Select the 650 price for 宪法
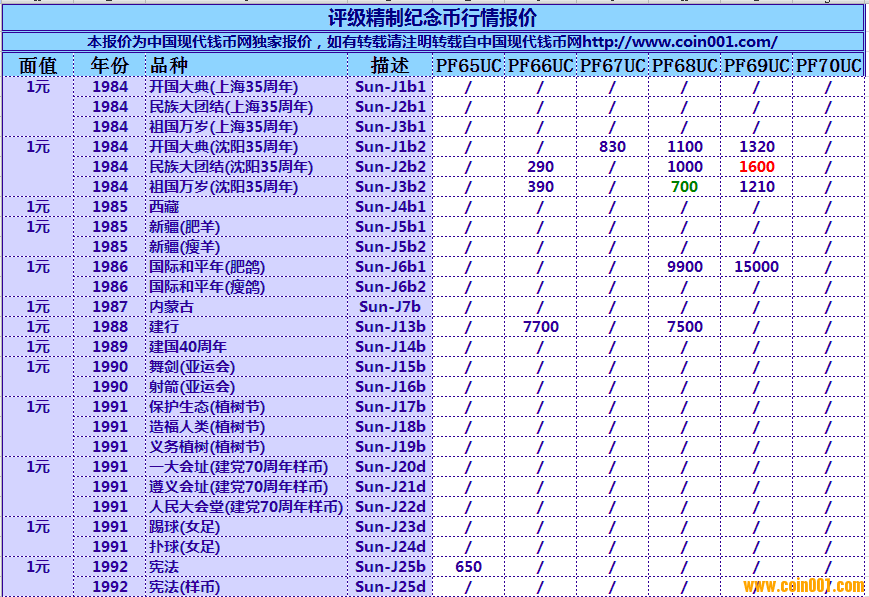 (x=468, y=567)
